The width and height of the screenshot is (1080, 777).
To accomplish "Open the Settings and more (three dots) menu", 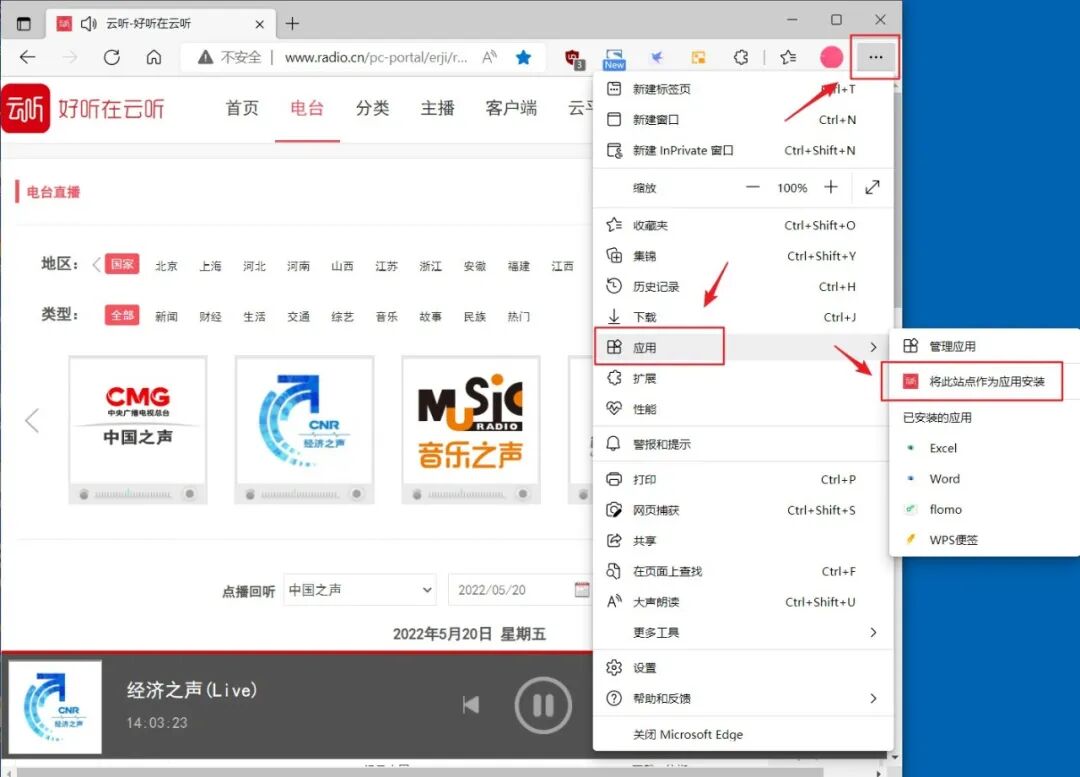I will pyautogui.click(x=875, y=57).
